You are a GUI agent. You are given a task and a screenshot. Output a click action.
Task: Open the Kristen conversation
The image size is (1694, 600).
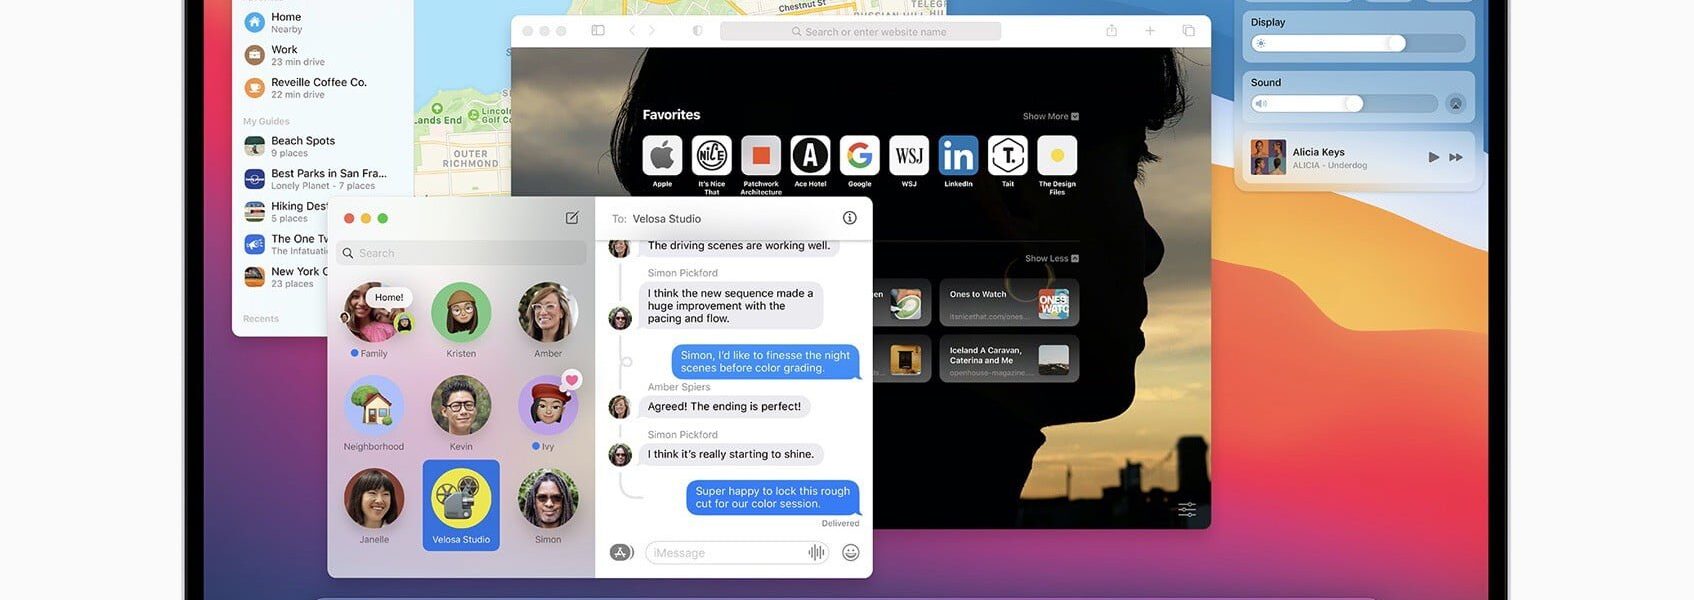pyautogui.click(x=461, y=320)
